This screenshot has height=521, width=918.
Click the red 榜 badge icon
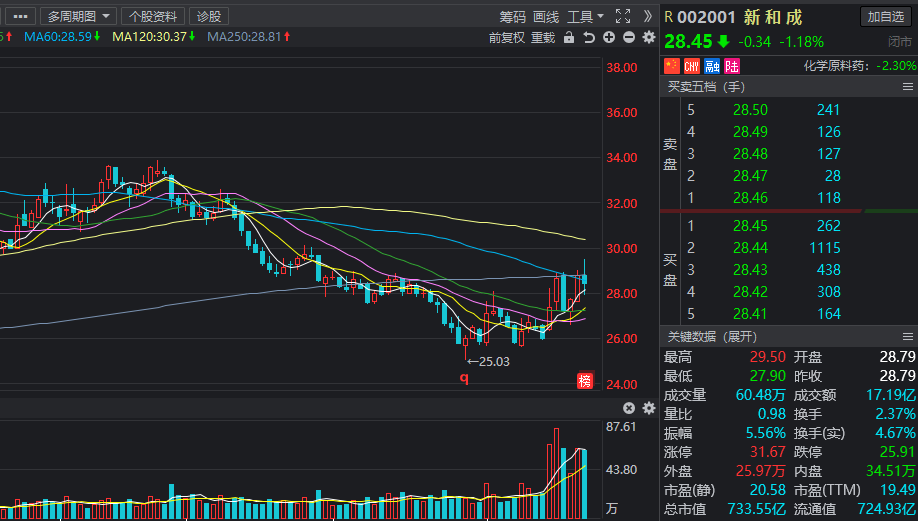pos(585,381)
